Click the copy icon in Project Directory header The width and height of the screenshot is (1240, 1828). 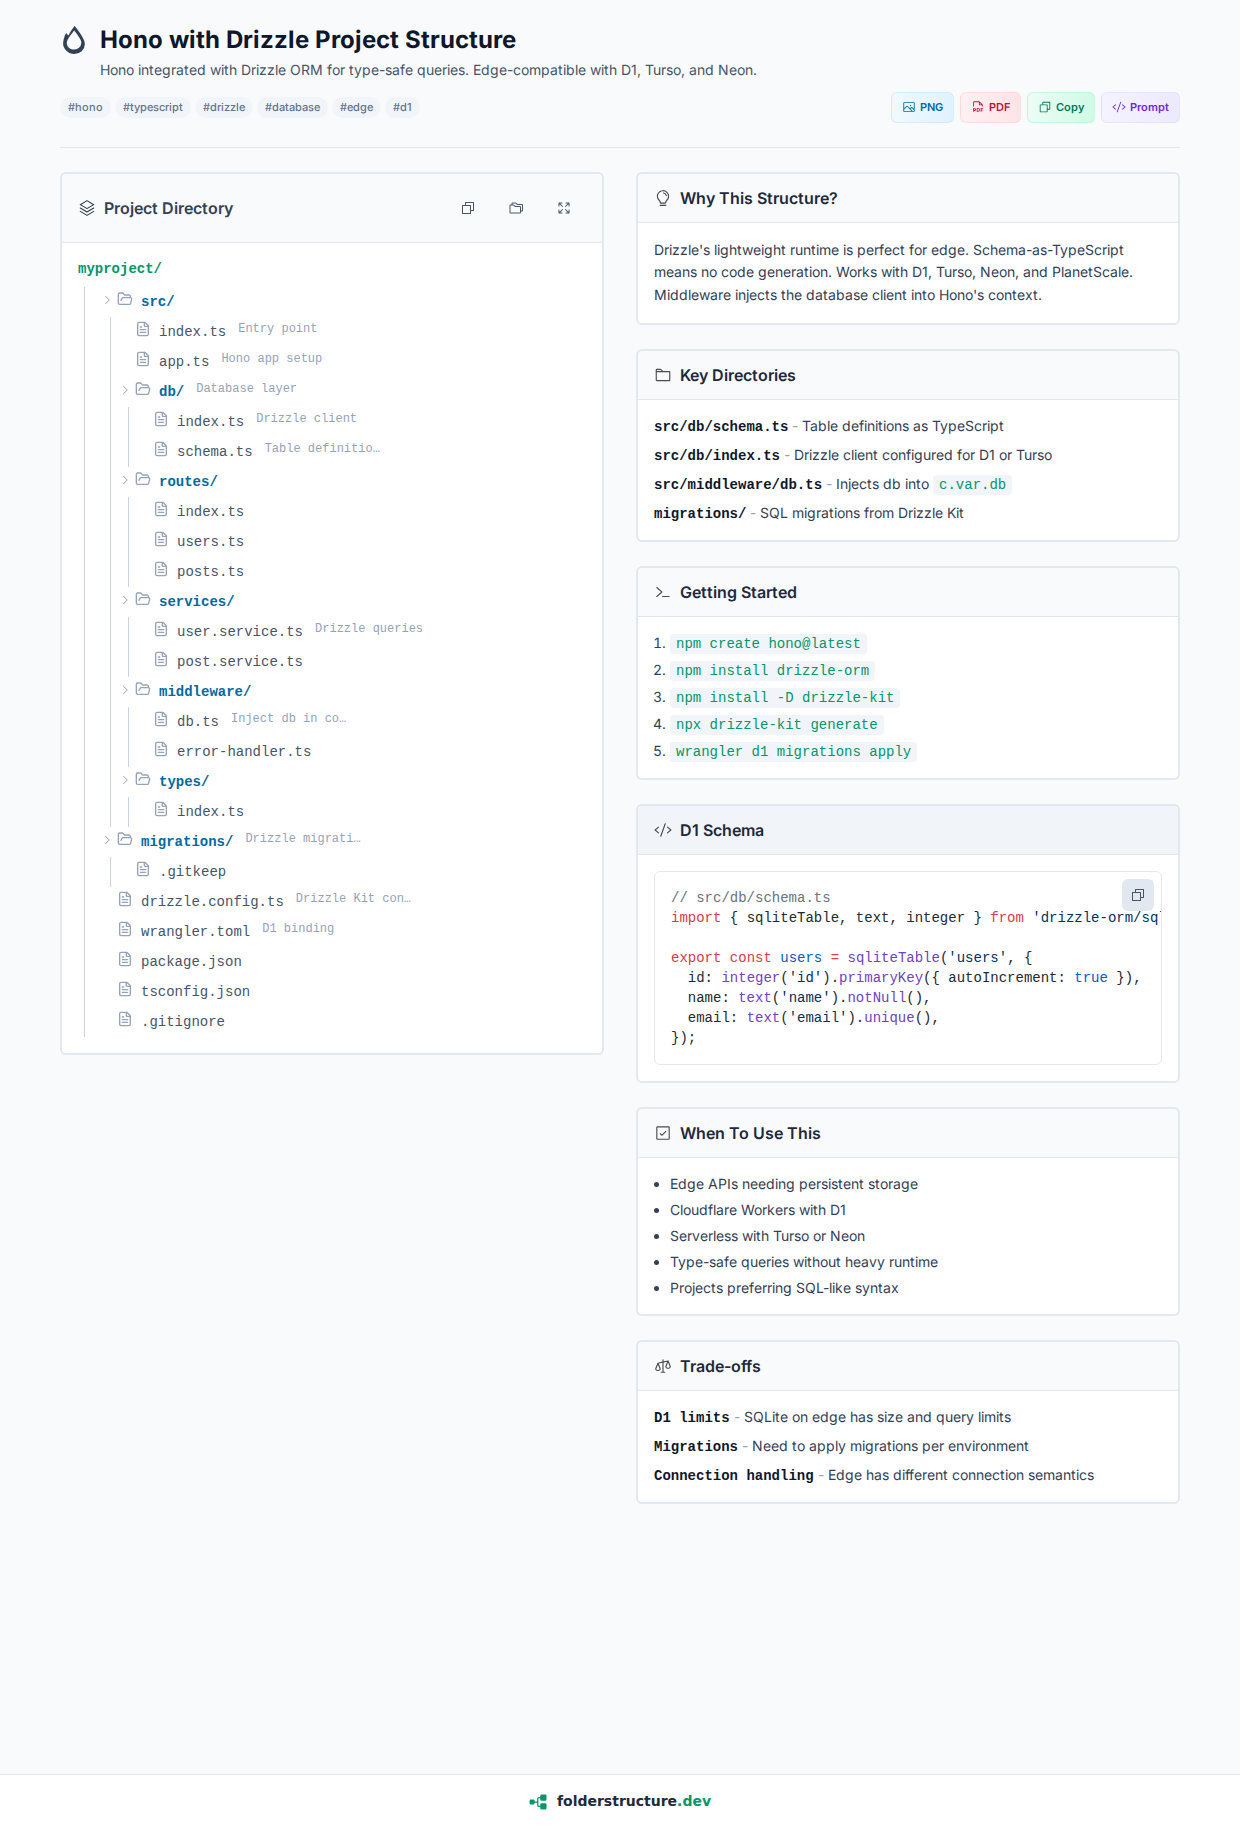[468, 208]
